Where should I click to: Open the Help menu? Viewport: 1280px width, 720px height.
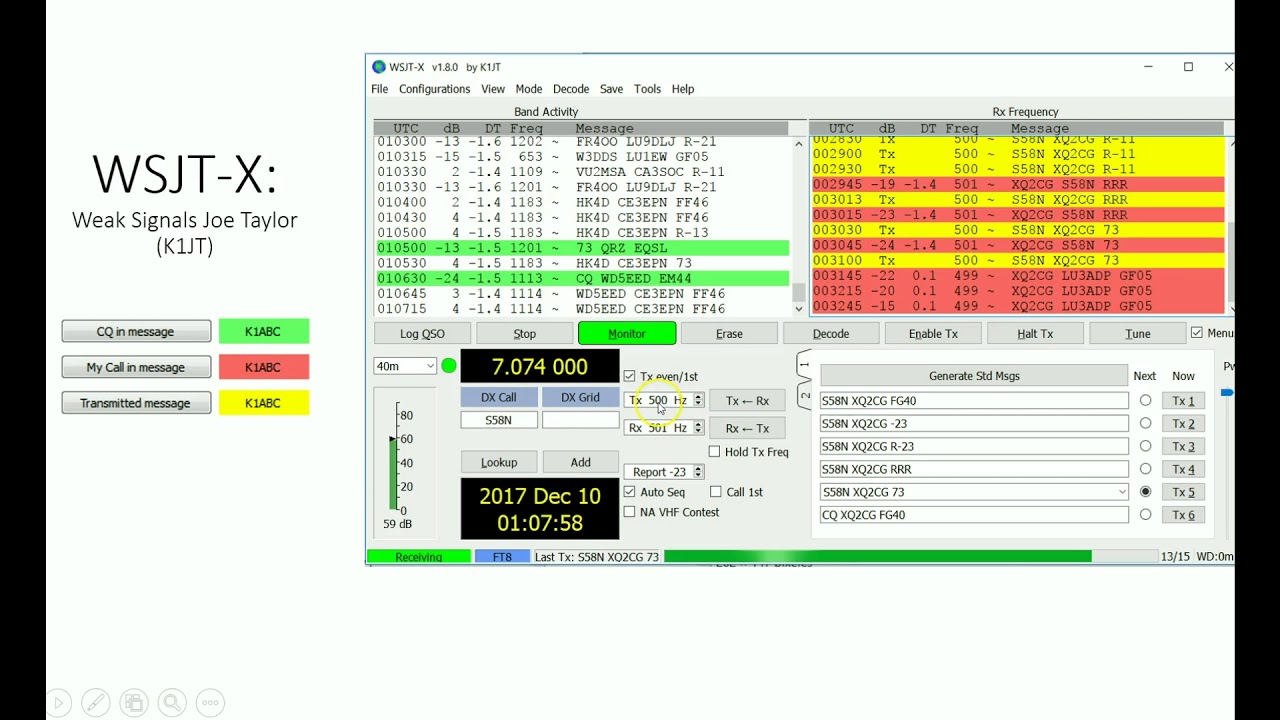click(x=683, y=89)
